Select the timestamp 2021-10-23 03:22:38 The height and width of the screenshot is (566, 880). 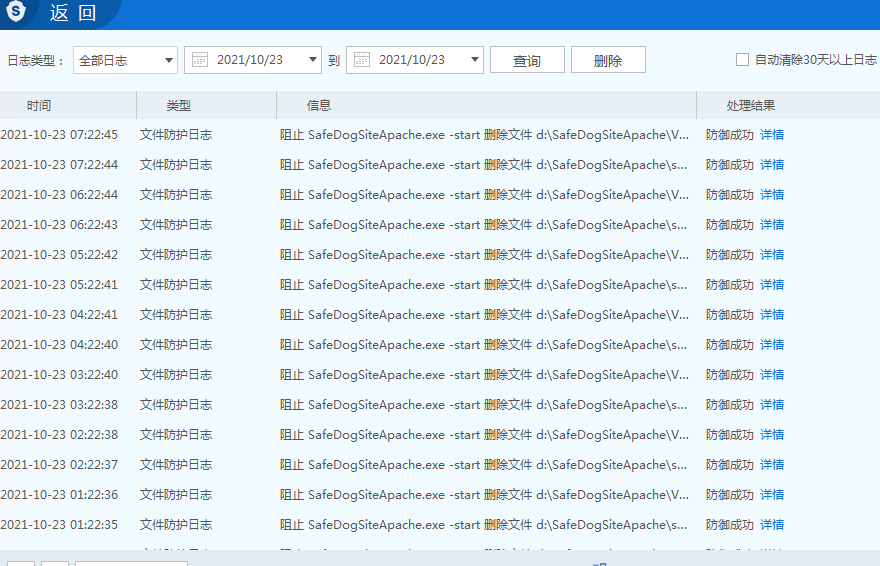[59, 405]
